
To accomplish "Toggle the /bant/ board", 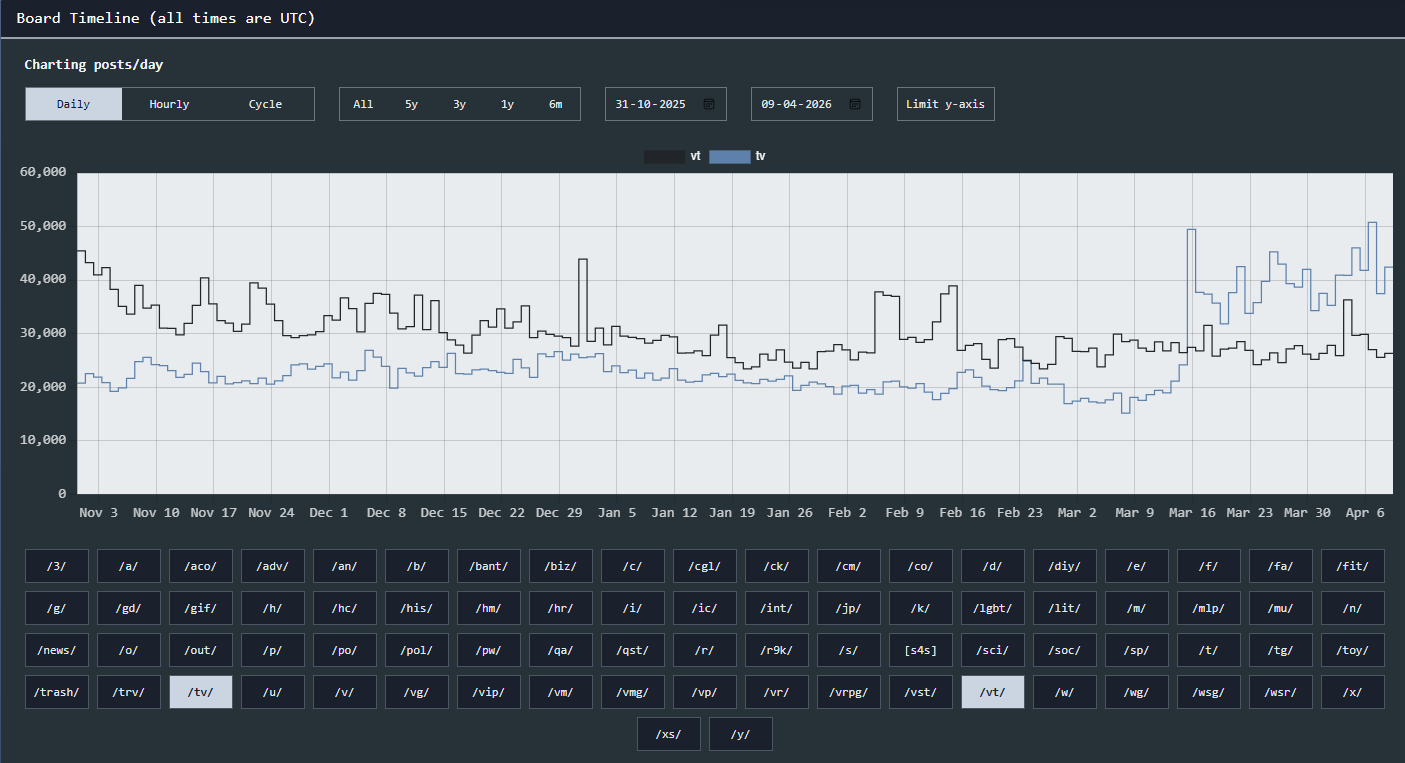I will coord(489,566).
